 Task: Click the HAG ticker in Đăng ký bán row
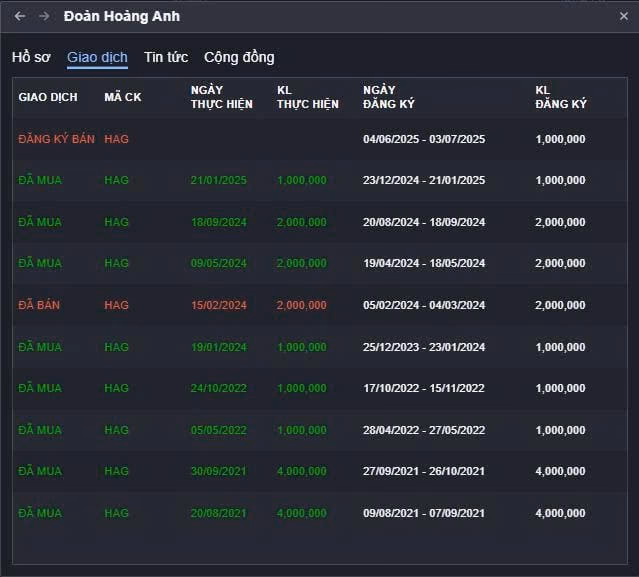116,139
